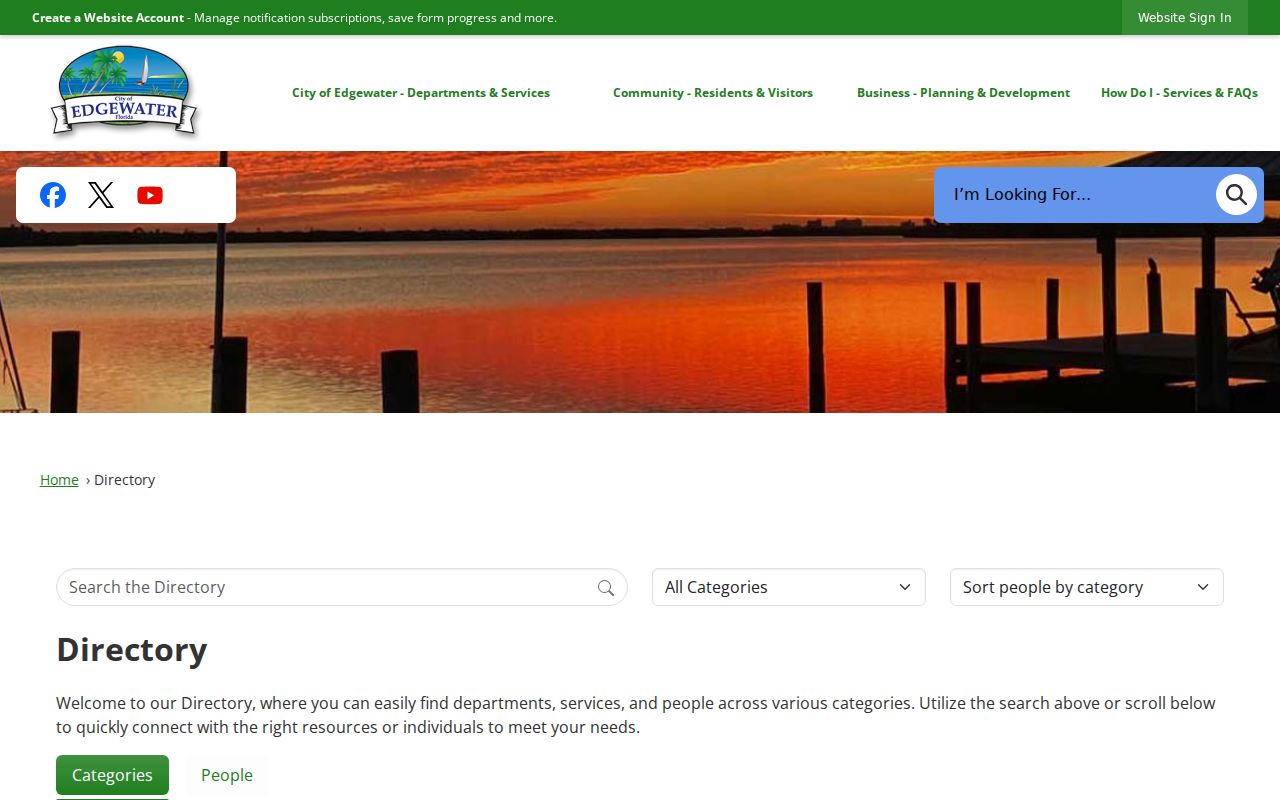
Task: Focus the Search the Directory field
Action: [342, 587]
